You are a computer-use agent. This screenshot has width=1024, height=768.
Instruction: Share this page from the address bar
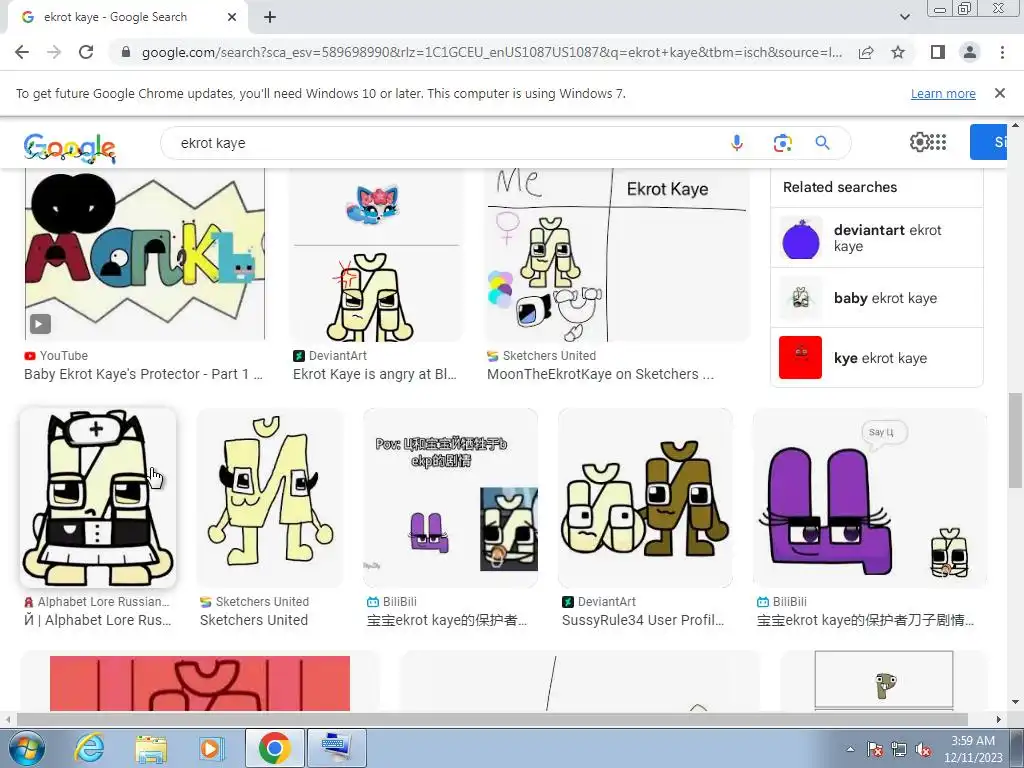tap(866, 52)
